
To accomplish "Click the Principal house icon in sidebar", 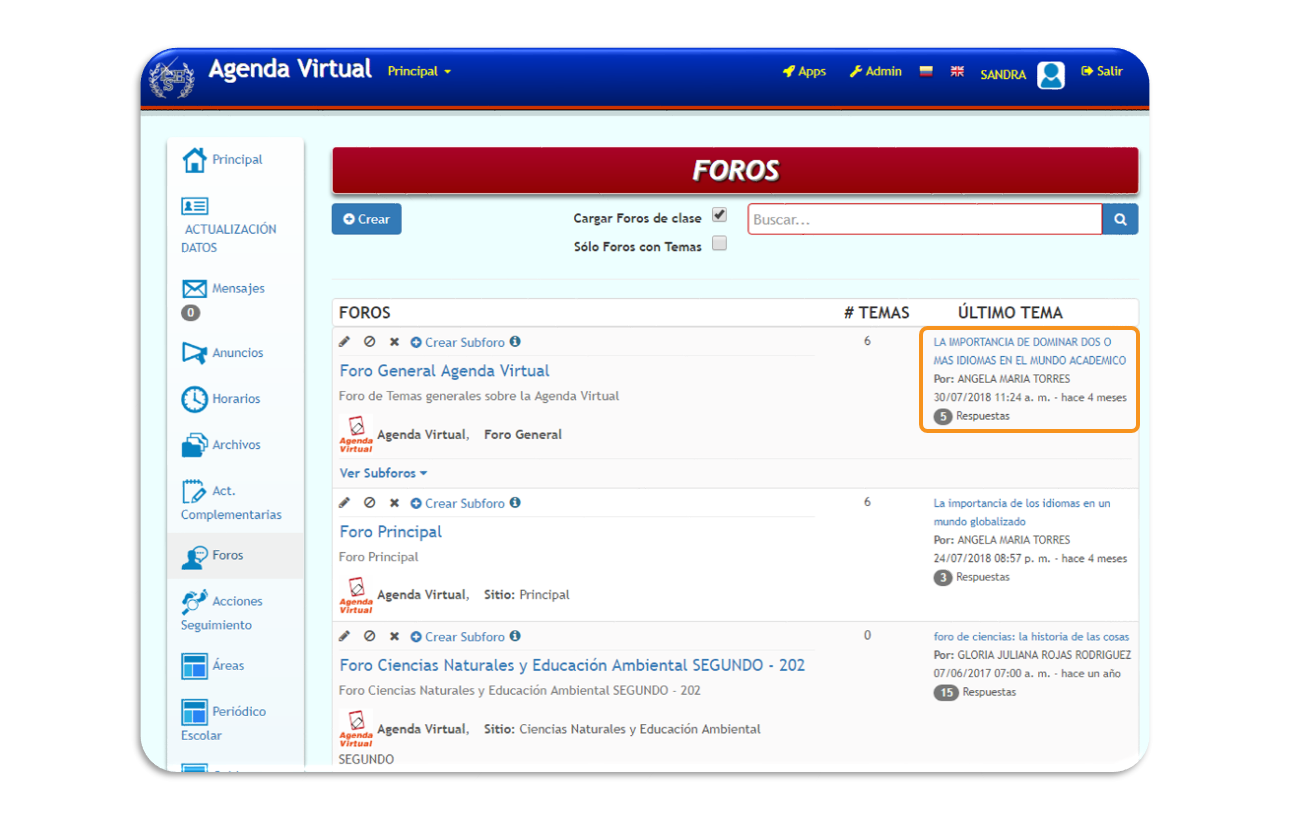I will tap(194, 160).
